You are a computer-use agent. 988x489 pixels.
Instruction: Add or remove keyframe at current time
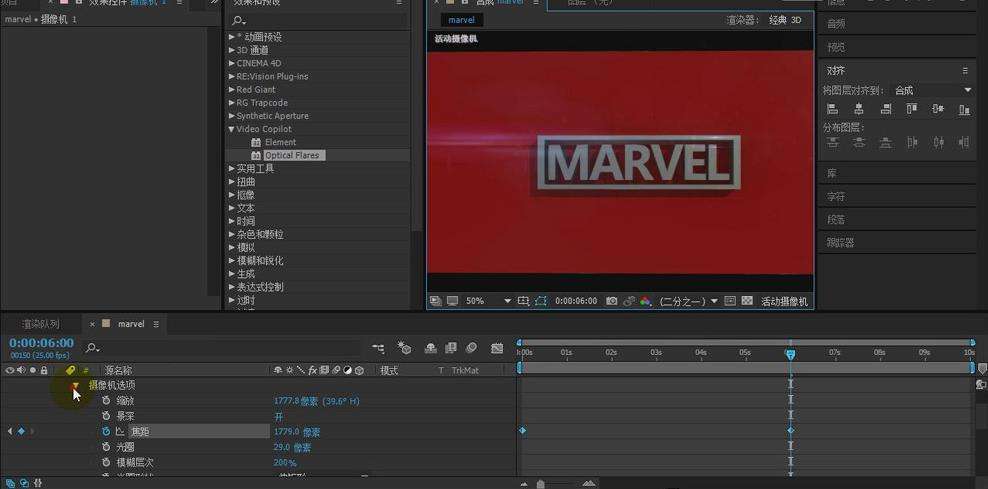21,432
